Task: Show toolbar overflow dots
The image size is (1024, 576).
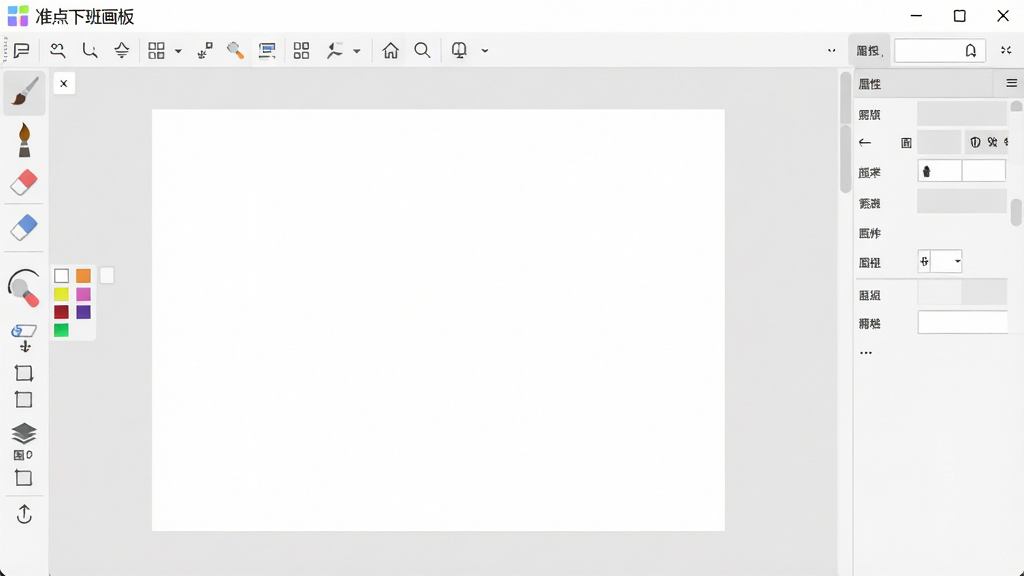Action: coord(831,50)
